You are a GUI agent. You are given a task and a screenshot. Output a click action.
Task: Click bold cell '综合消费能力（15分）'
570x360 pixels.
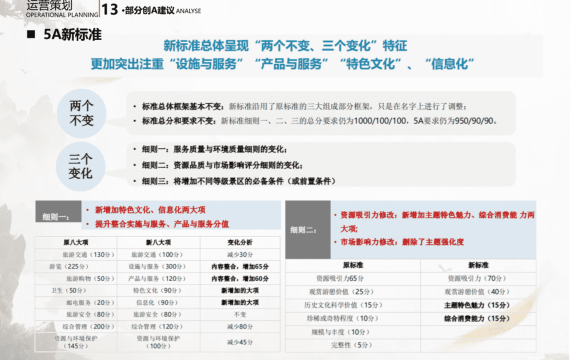[477, 319]
